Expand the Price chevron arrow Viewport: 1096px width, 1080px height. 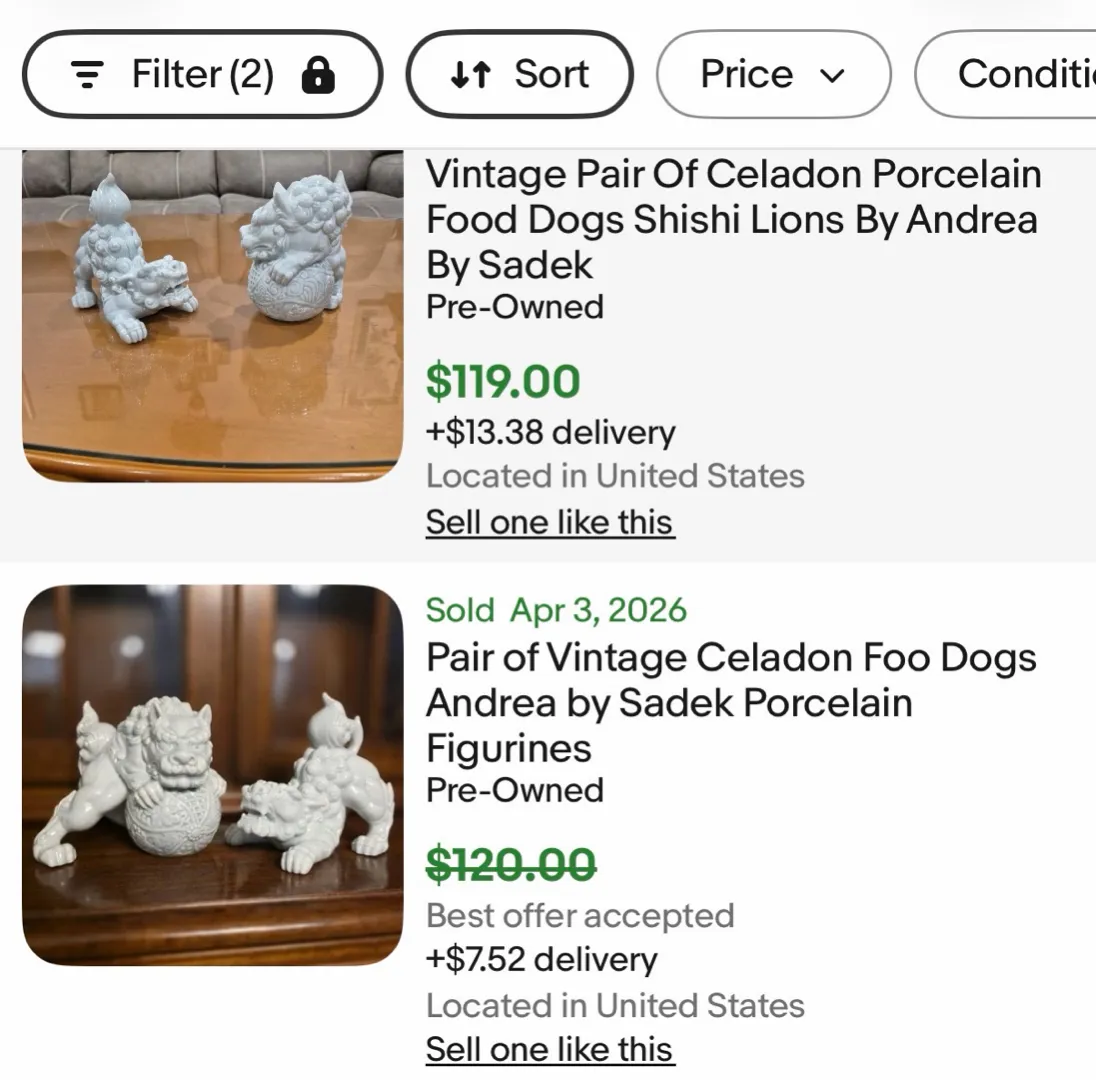[832, 75]
